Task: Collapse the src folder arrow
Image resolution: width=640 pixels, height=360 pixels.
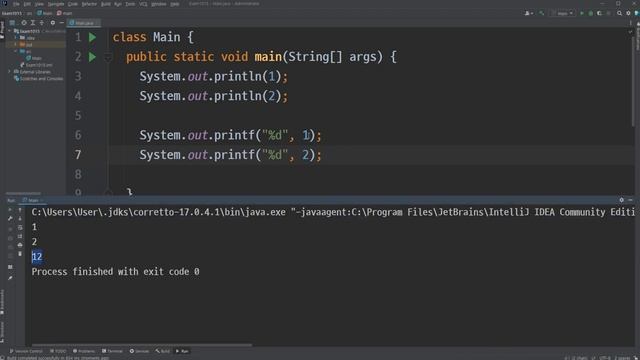Action: [x=16, y=51]
